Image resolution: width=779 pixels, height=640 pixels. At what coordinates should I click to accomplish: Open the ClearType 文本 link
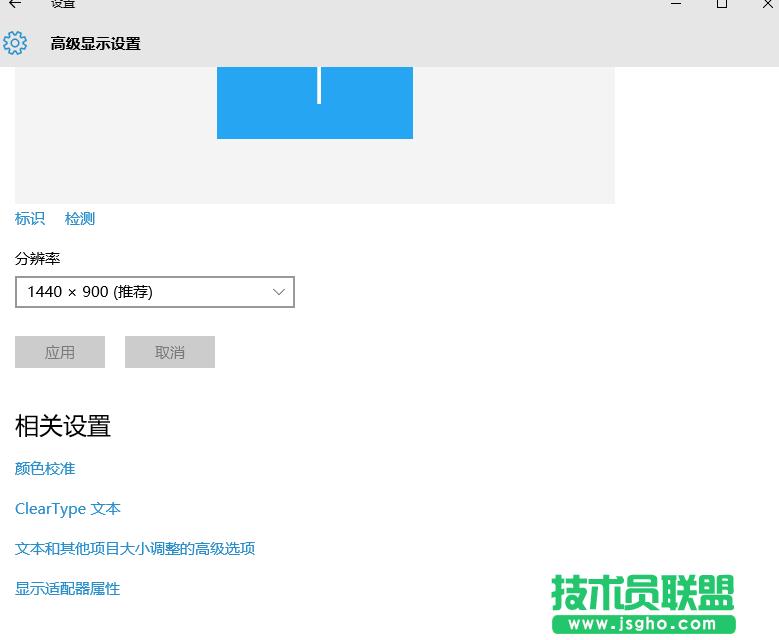(x=68, y=509)
